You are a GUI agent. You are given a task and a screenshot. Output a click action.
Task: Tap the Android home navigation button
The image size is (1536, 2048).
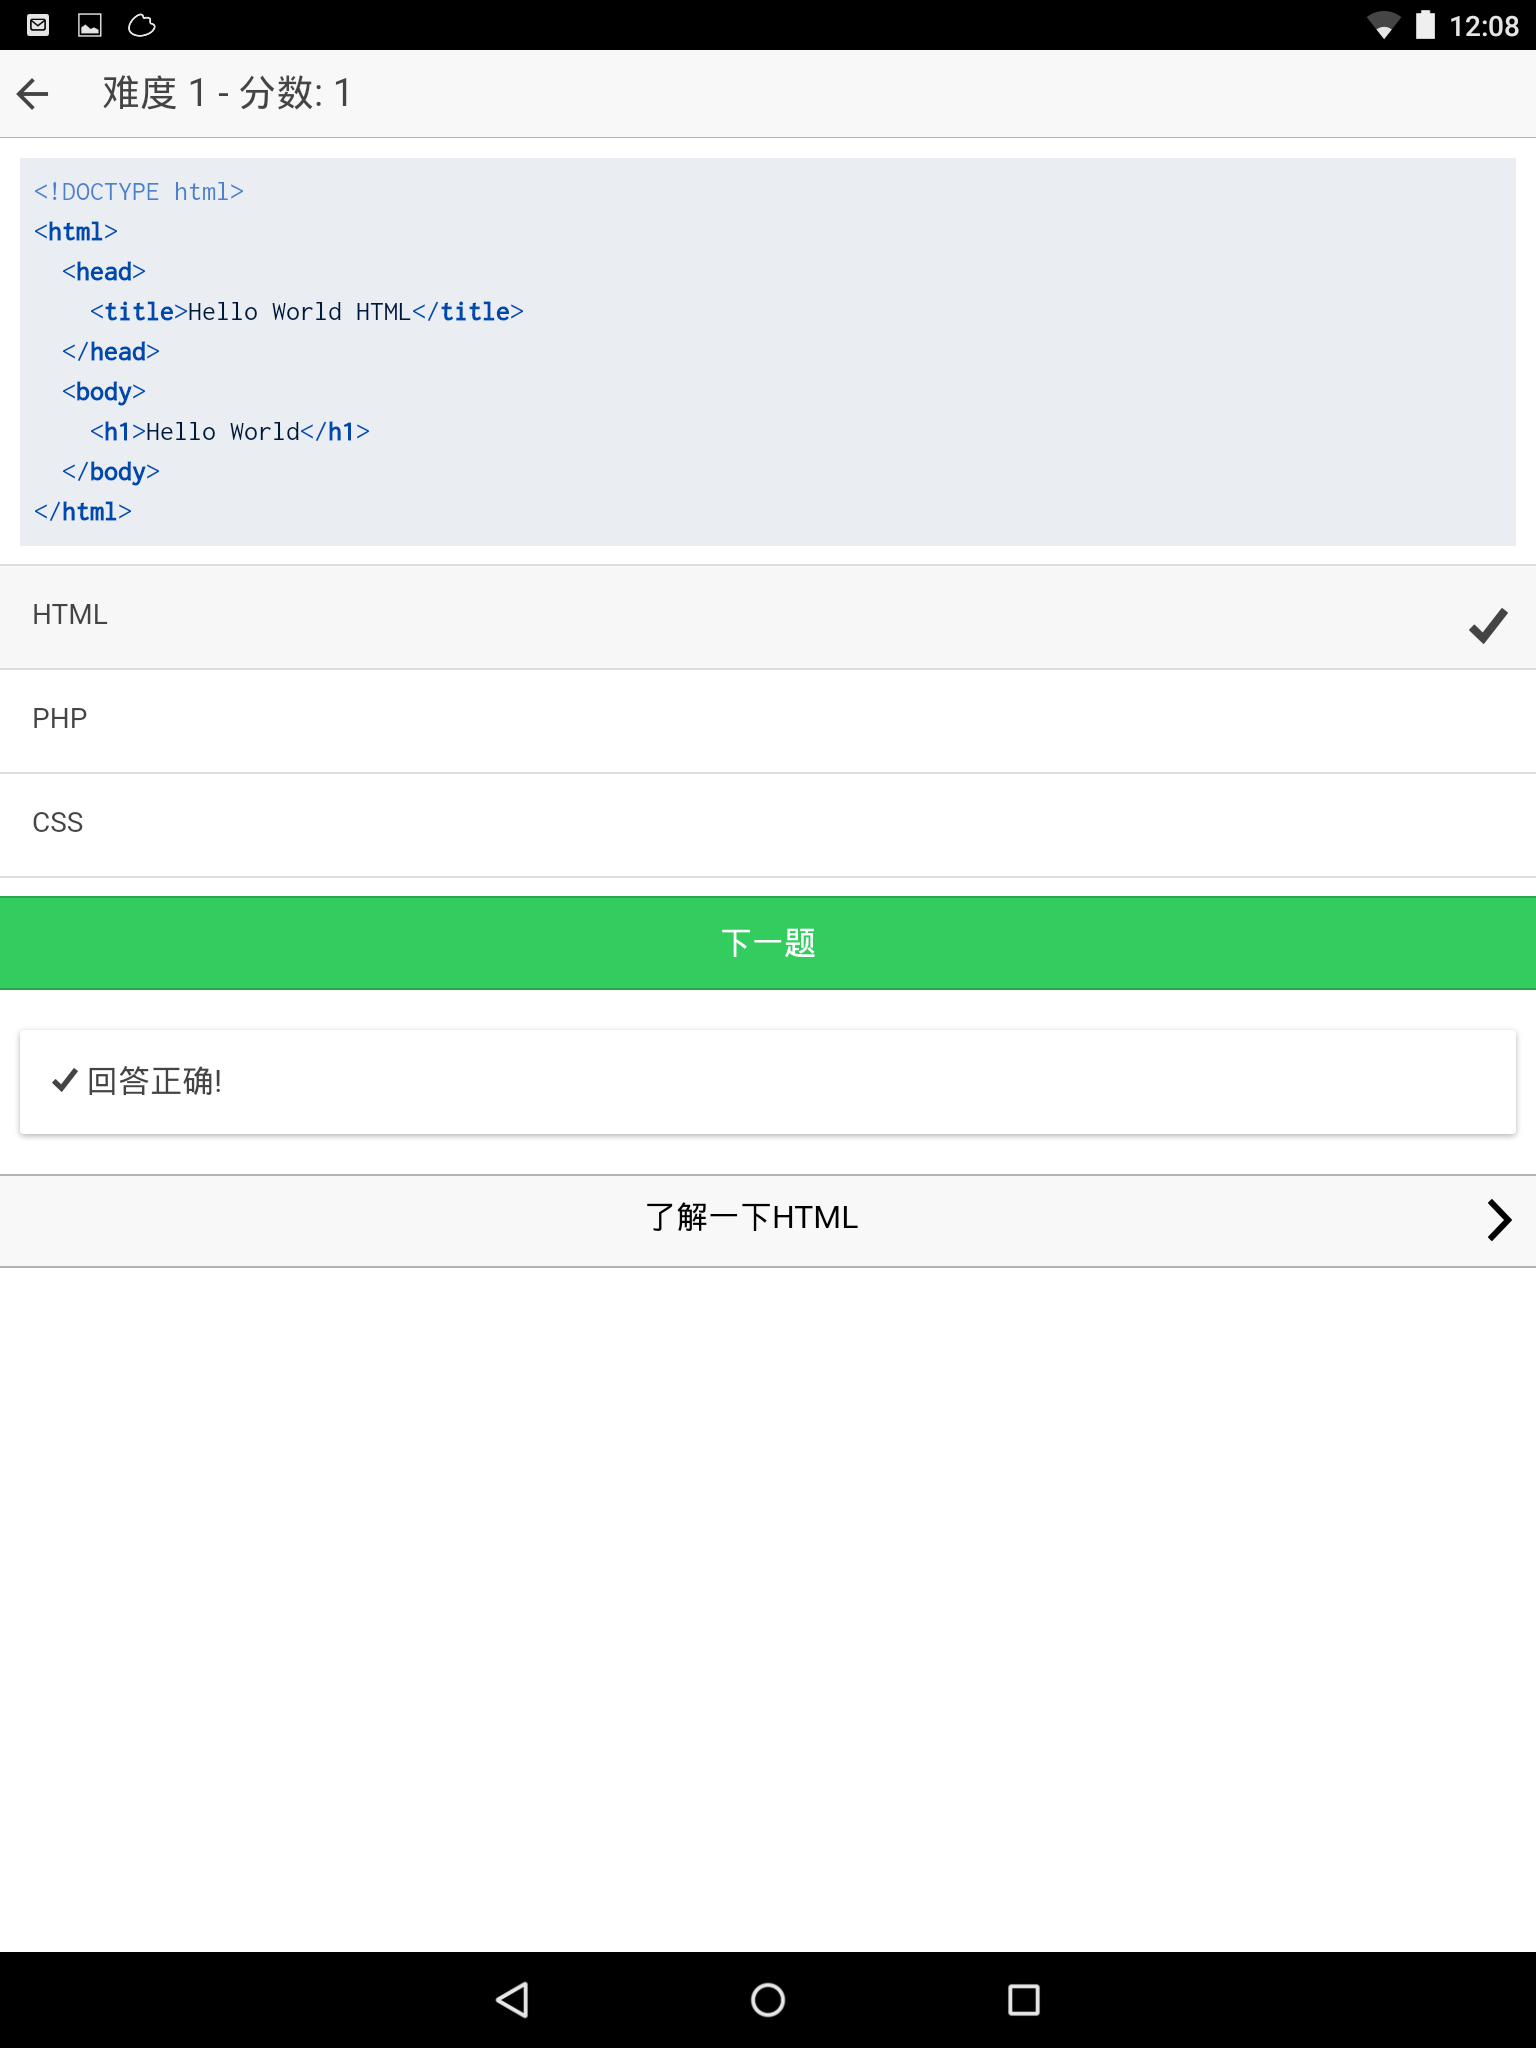(x=768, y=2000)
